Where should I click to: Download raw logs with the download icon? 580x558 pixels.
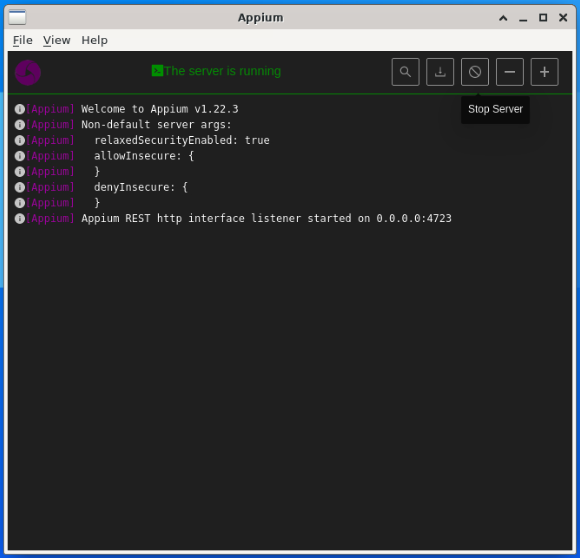(x=440, y=72)
